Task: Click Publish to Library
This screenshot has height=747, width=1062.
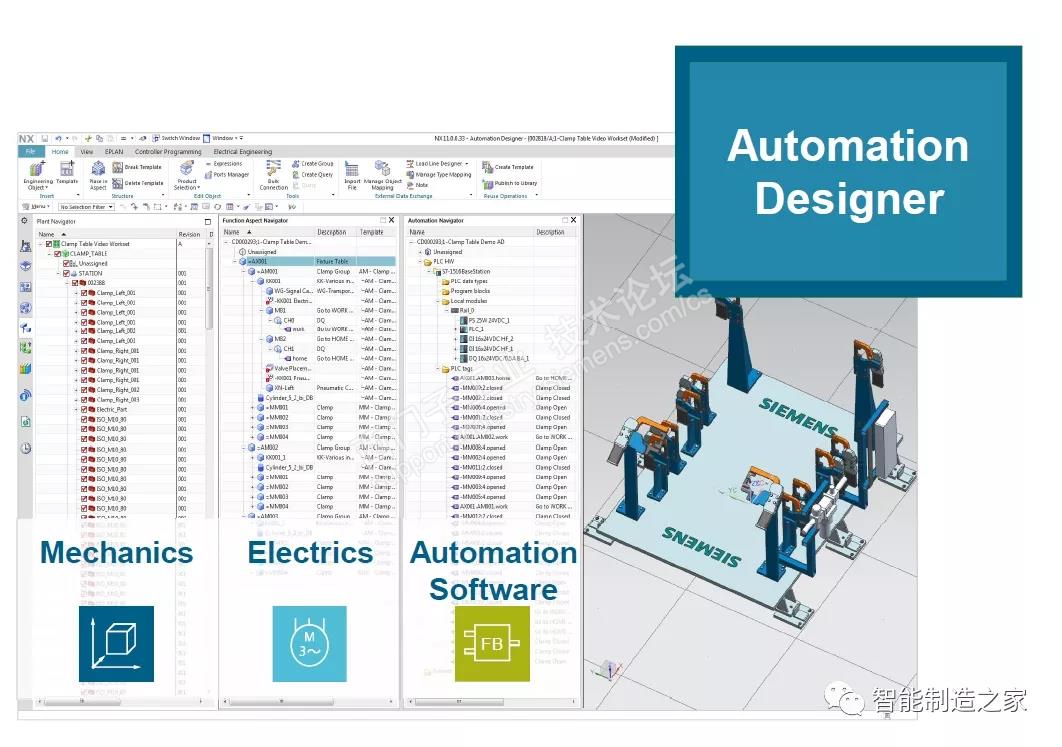Action: tap(510, 183)
